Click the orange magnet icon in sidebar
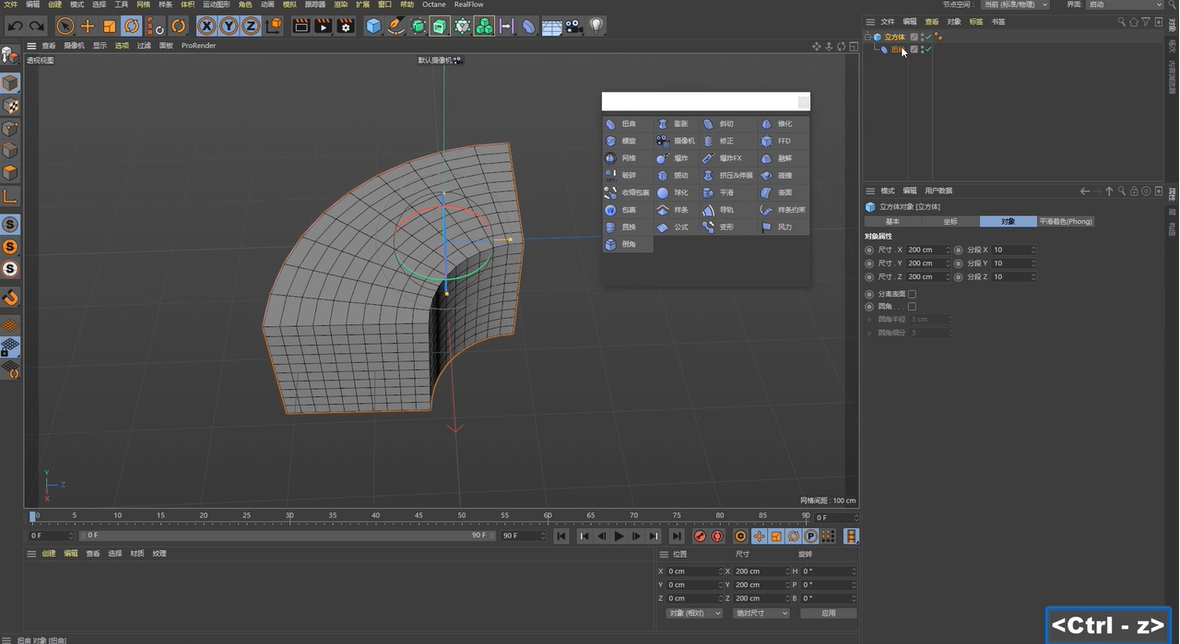Viewport: 1180px width, 644px height. [10, 298]
